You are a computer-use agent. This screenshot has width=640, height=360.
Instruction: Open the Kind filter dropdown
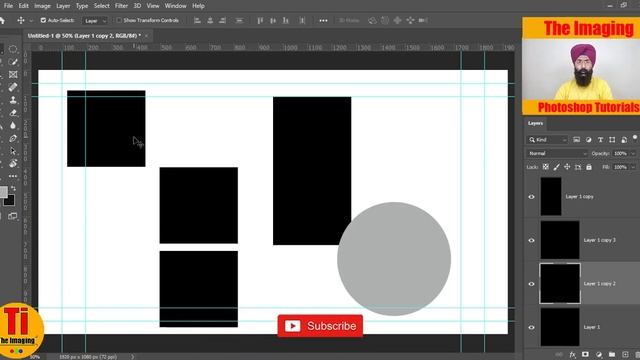(x=547, y=140)
